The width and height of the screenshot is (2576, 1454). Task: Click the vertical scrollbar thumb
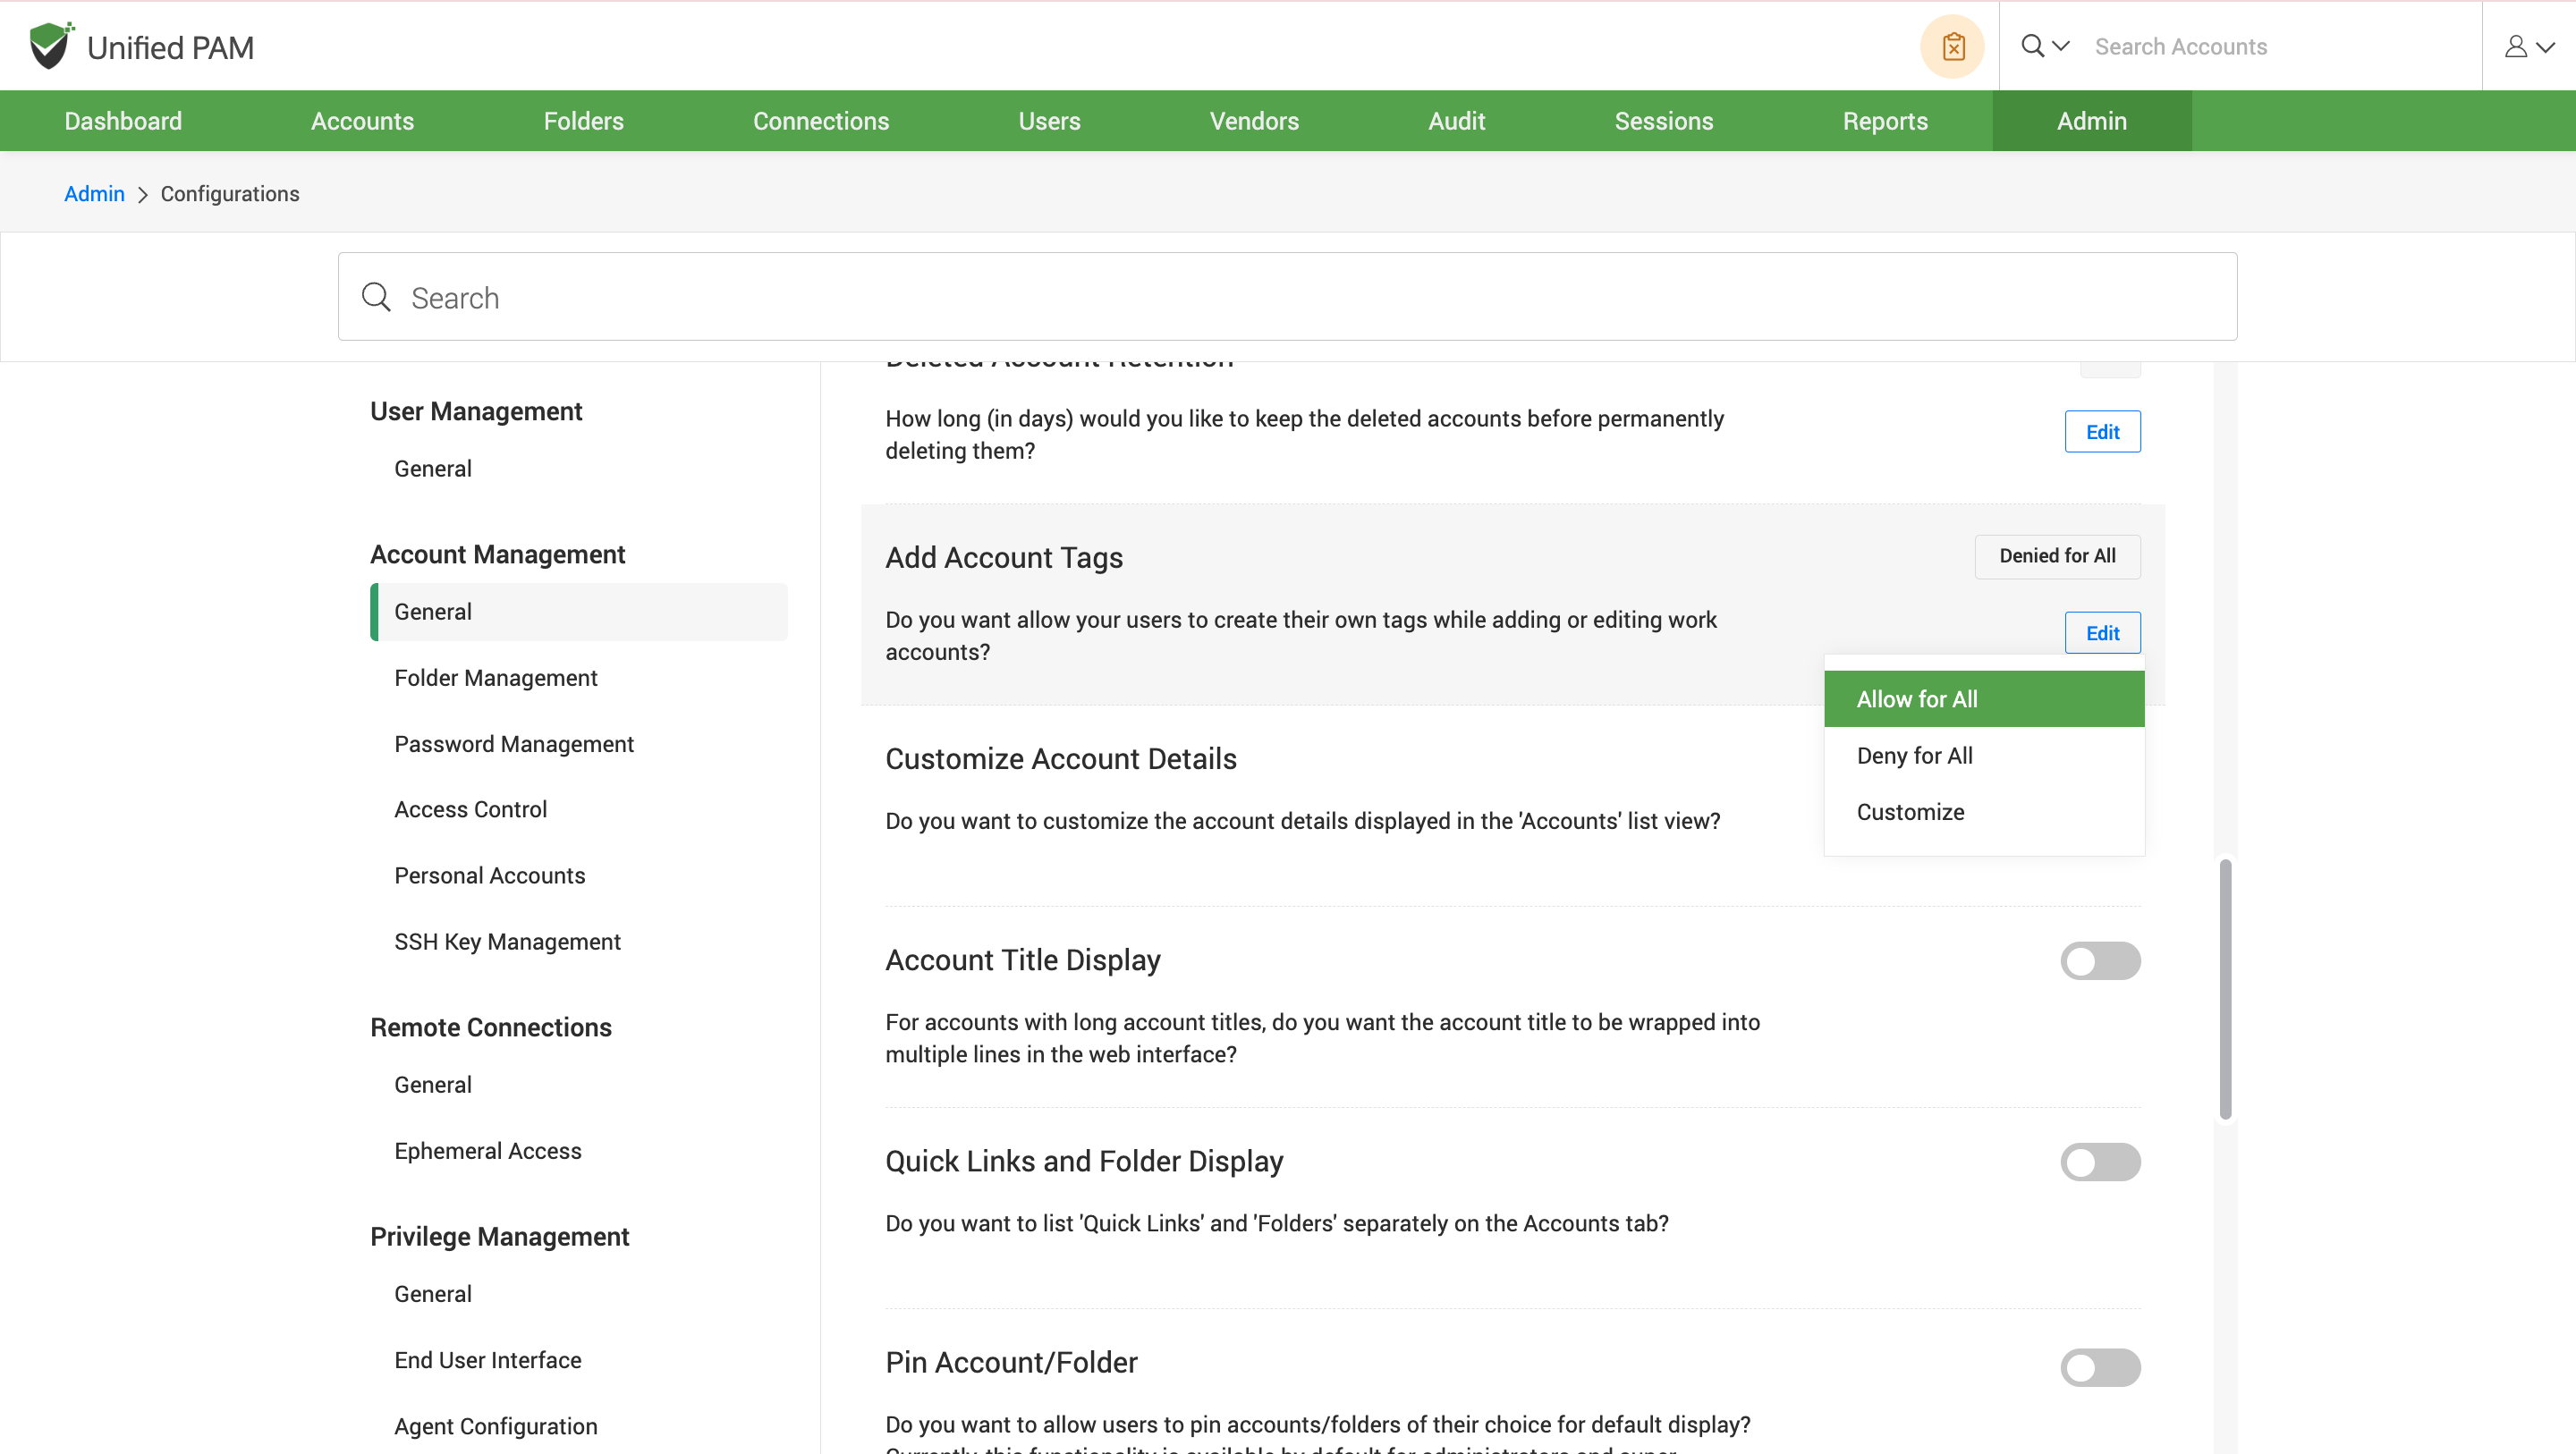[2225, 990]
